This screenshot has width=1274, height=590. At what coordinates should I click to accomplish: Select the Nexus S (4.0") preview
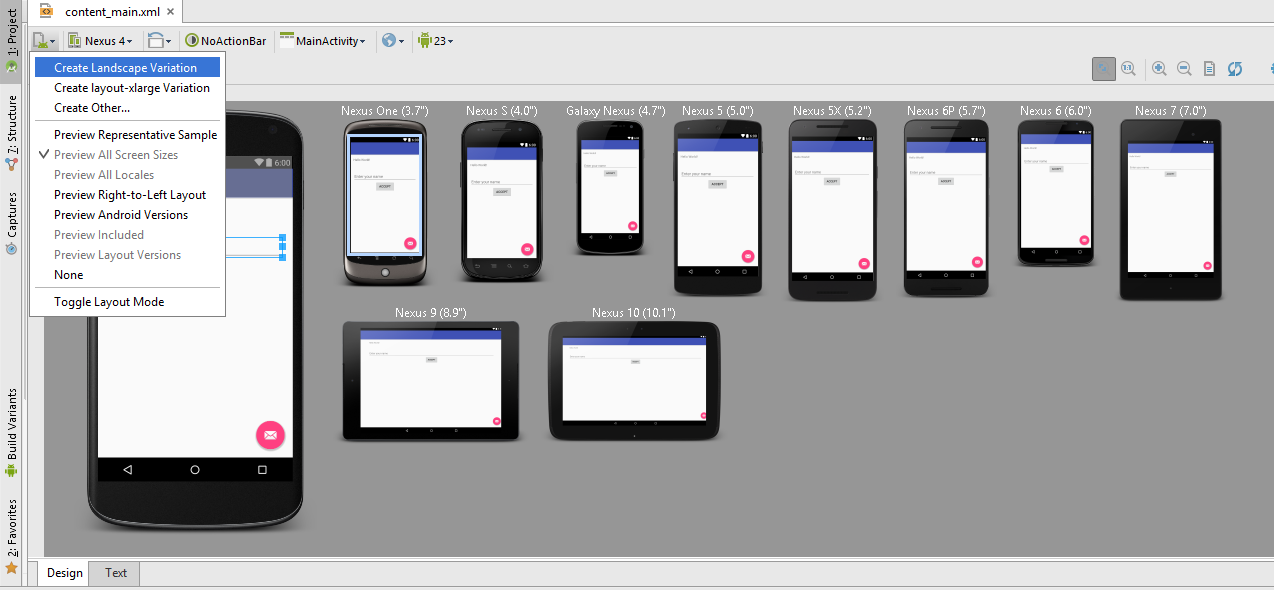click(501, 200)
